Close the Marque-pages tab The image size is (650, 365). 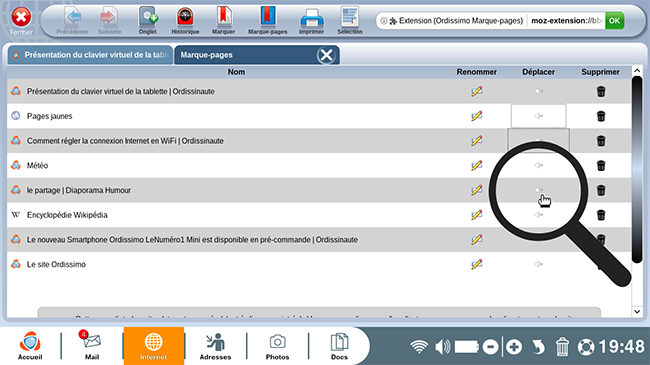326,55
